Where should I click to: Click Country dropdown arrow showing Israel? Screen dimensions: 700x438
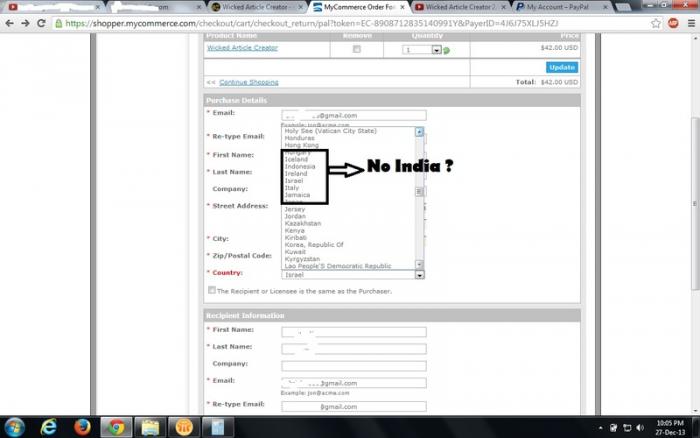pos(419,275)
